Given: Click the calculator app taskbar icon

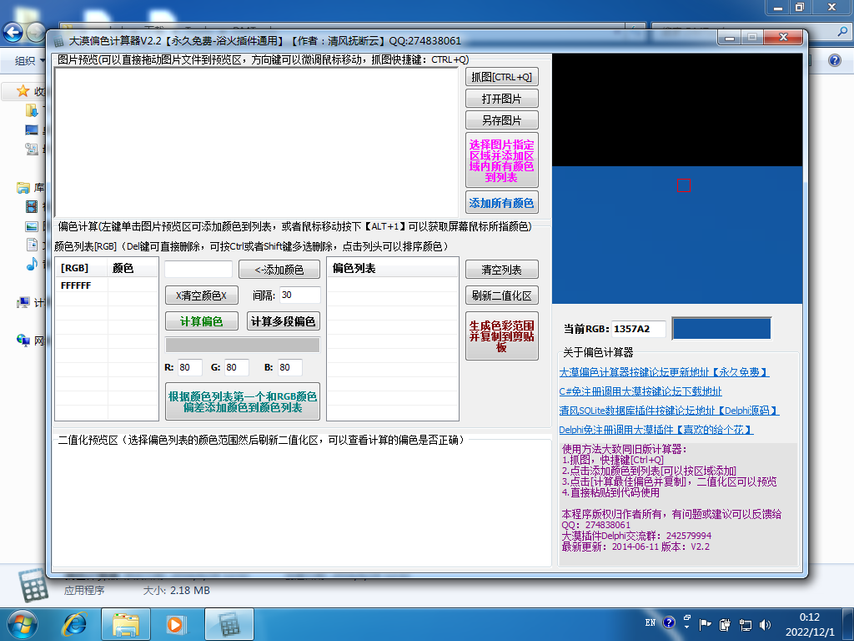Looking at the screenshot, I should click(x=229, y=625).
